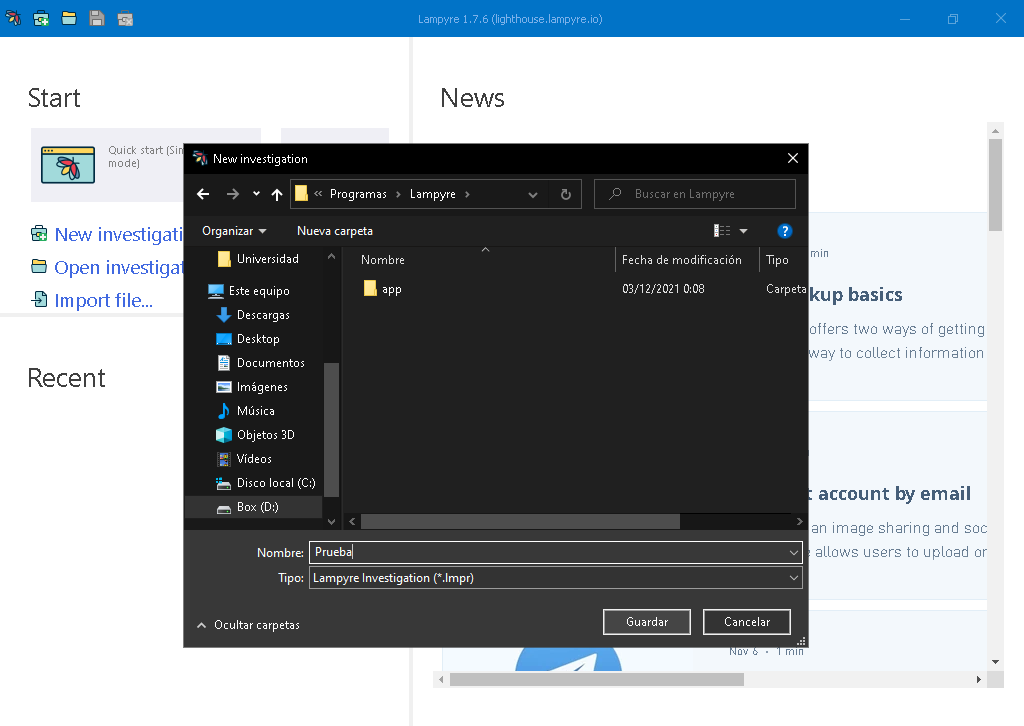The image size is (1024, 726).
Task: Click the new investigation toolbar icon
Action: pos(41,18)
